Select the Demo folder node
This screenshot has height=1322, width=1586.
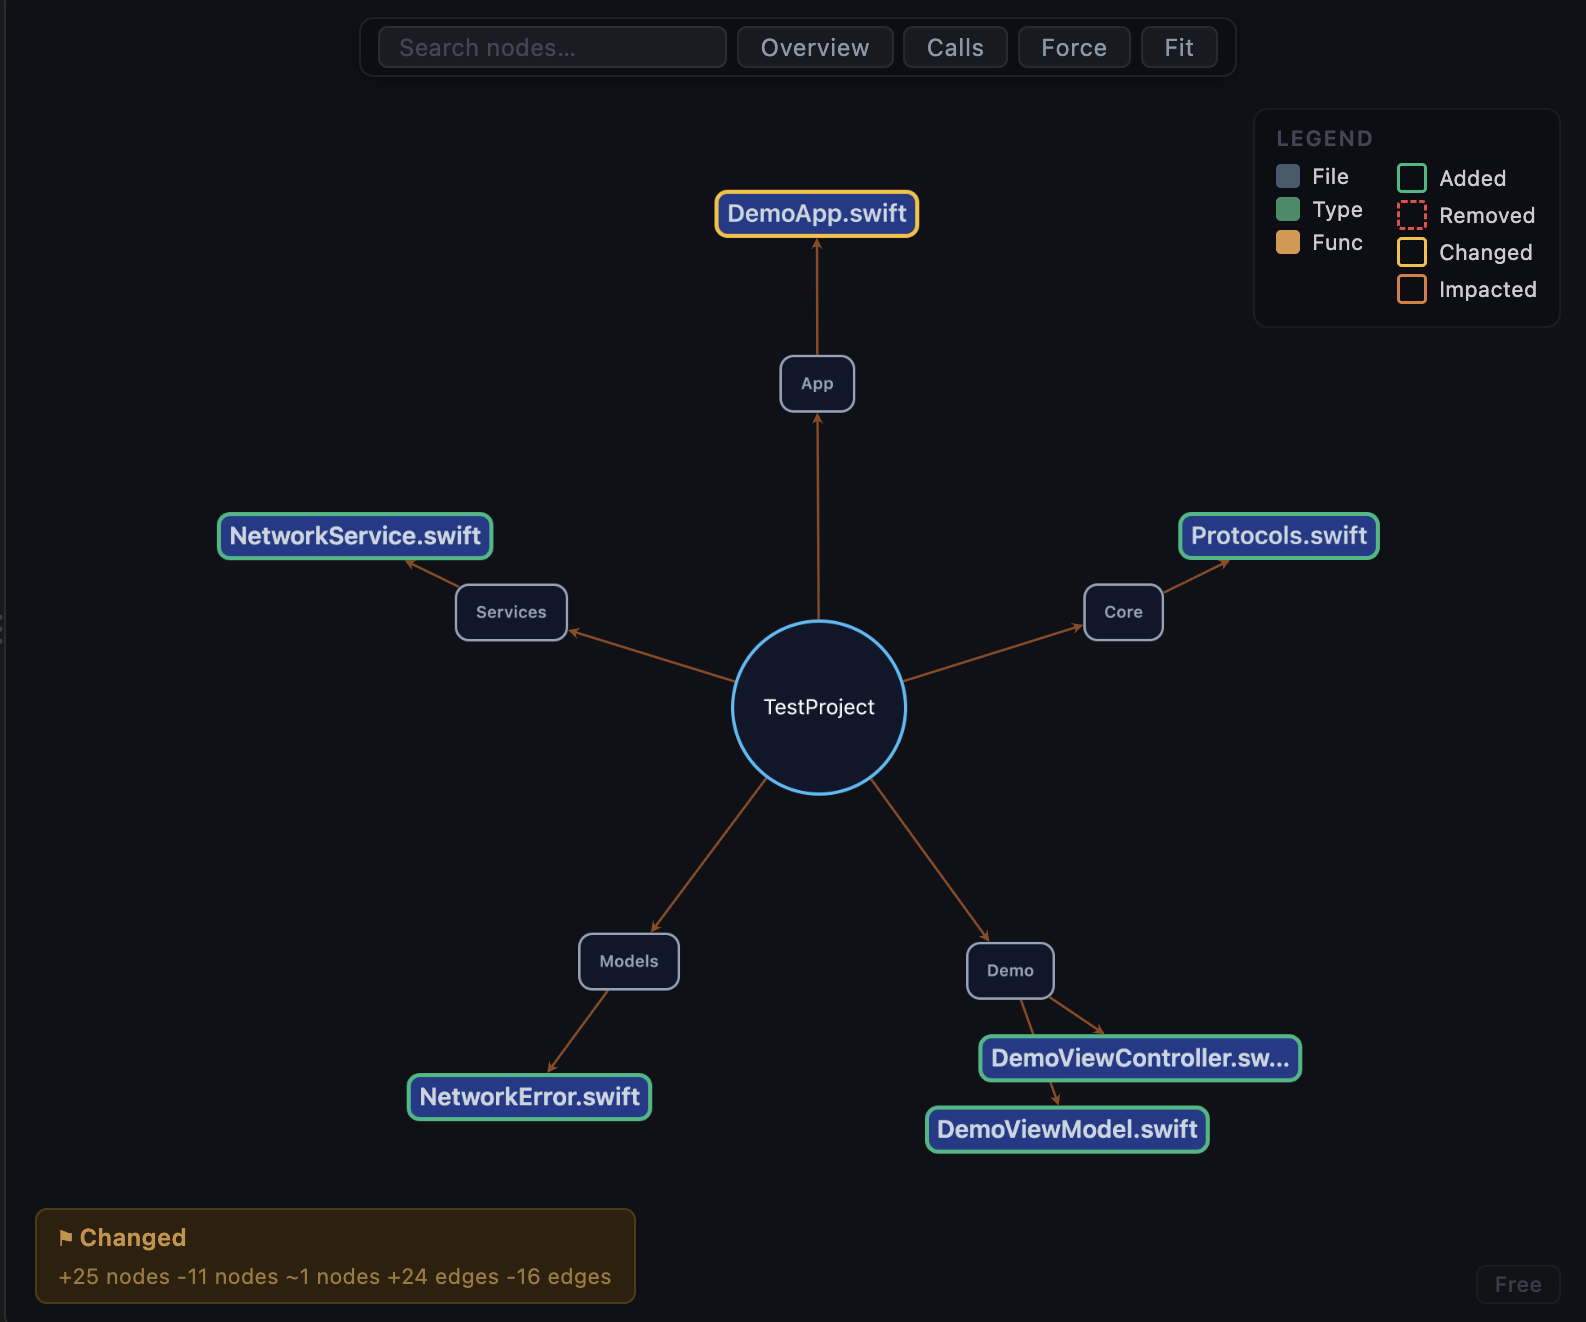1010,971
